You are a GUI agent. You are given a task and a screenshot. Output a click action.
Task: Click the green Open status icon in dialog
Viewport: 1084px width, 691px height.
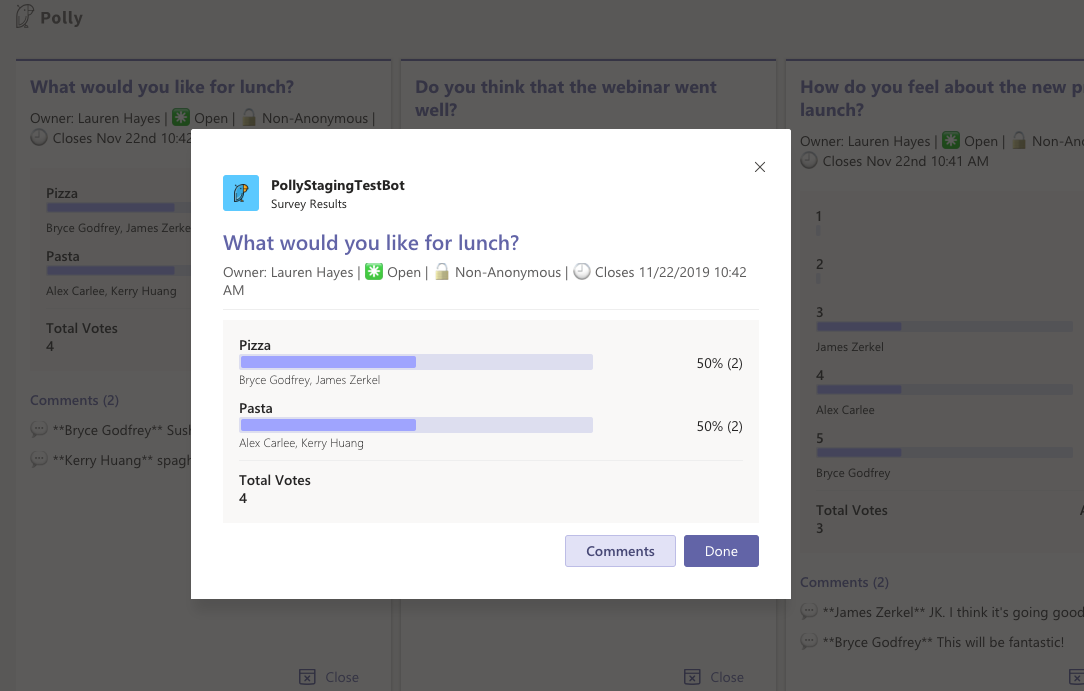pyautogui.click(x=373, y=272)
